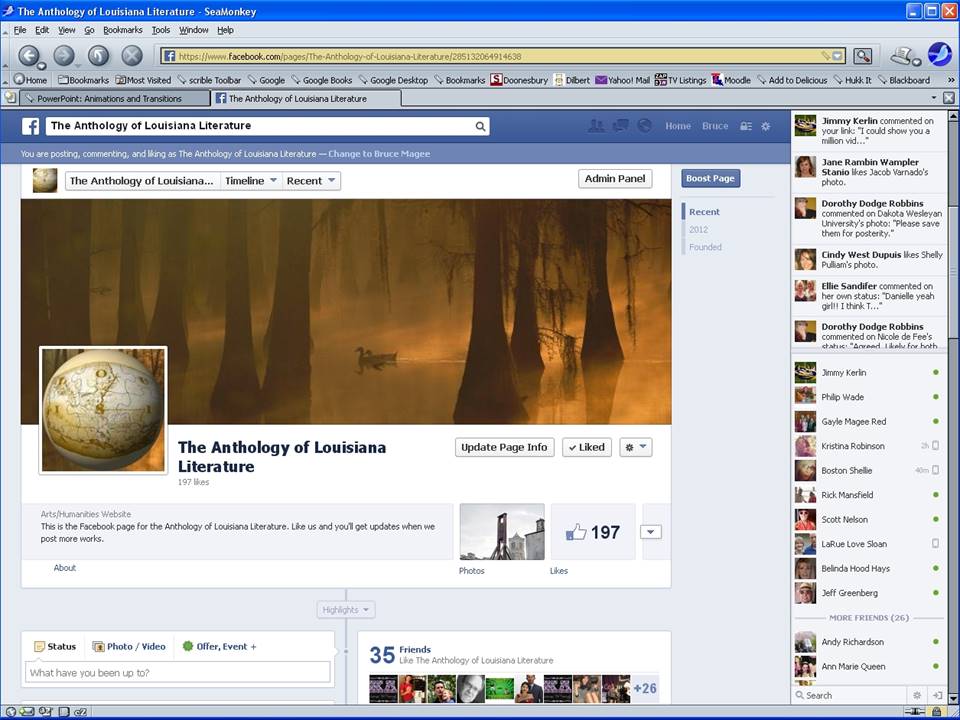Open the gear dropdown beside Liked
960x720 pixels.
point(636,448)
